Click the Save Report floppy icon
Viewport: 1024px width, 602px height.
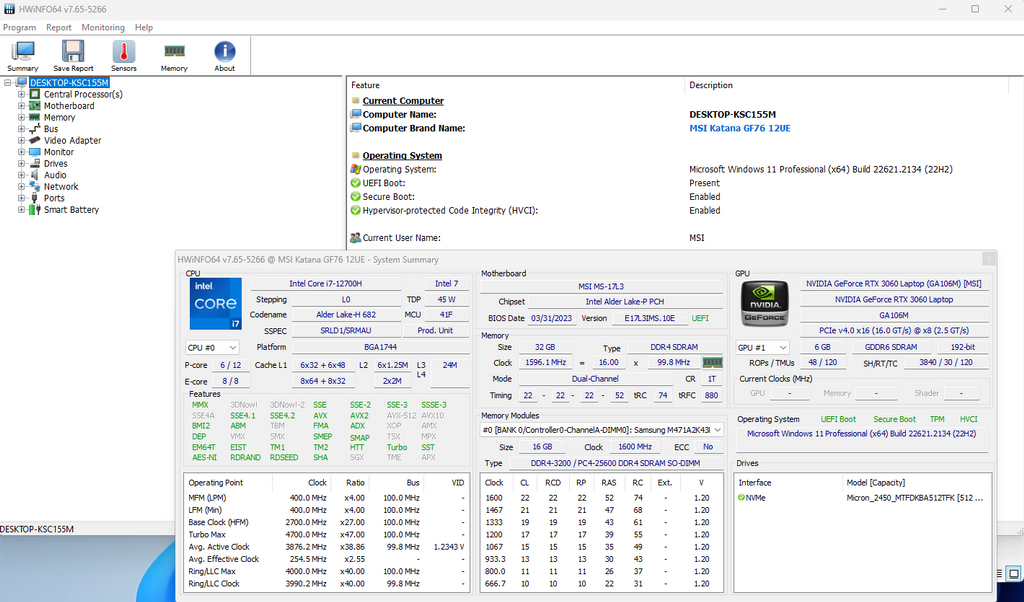coord(73,55)
